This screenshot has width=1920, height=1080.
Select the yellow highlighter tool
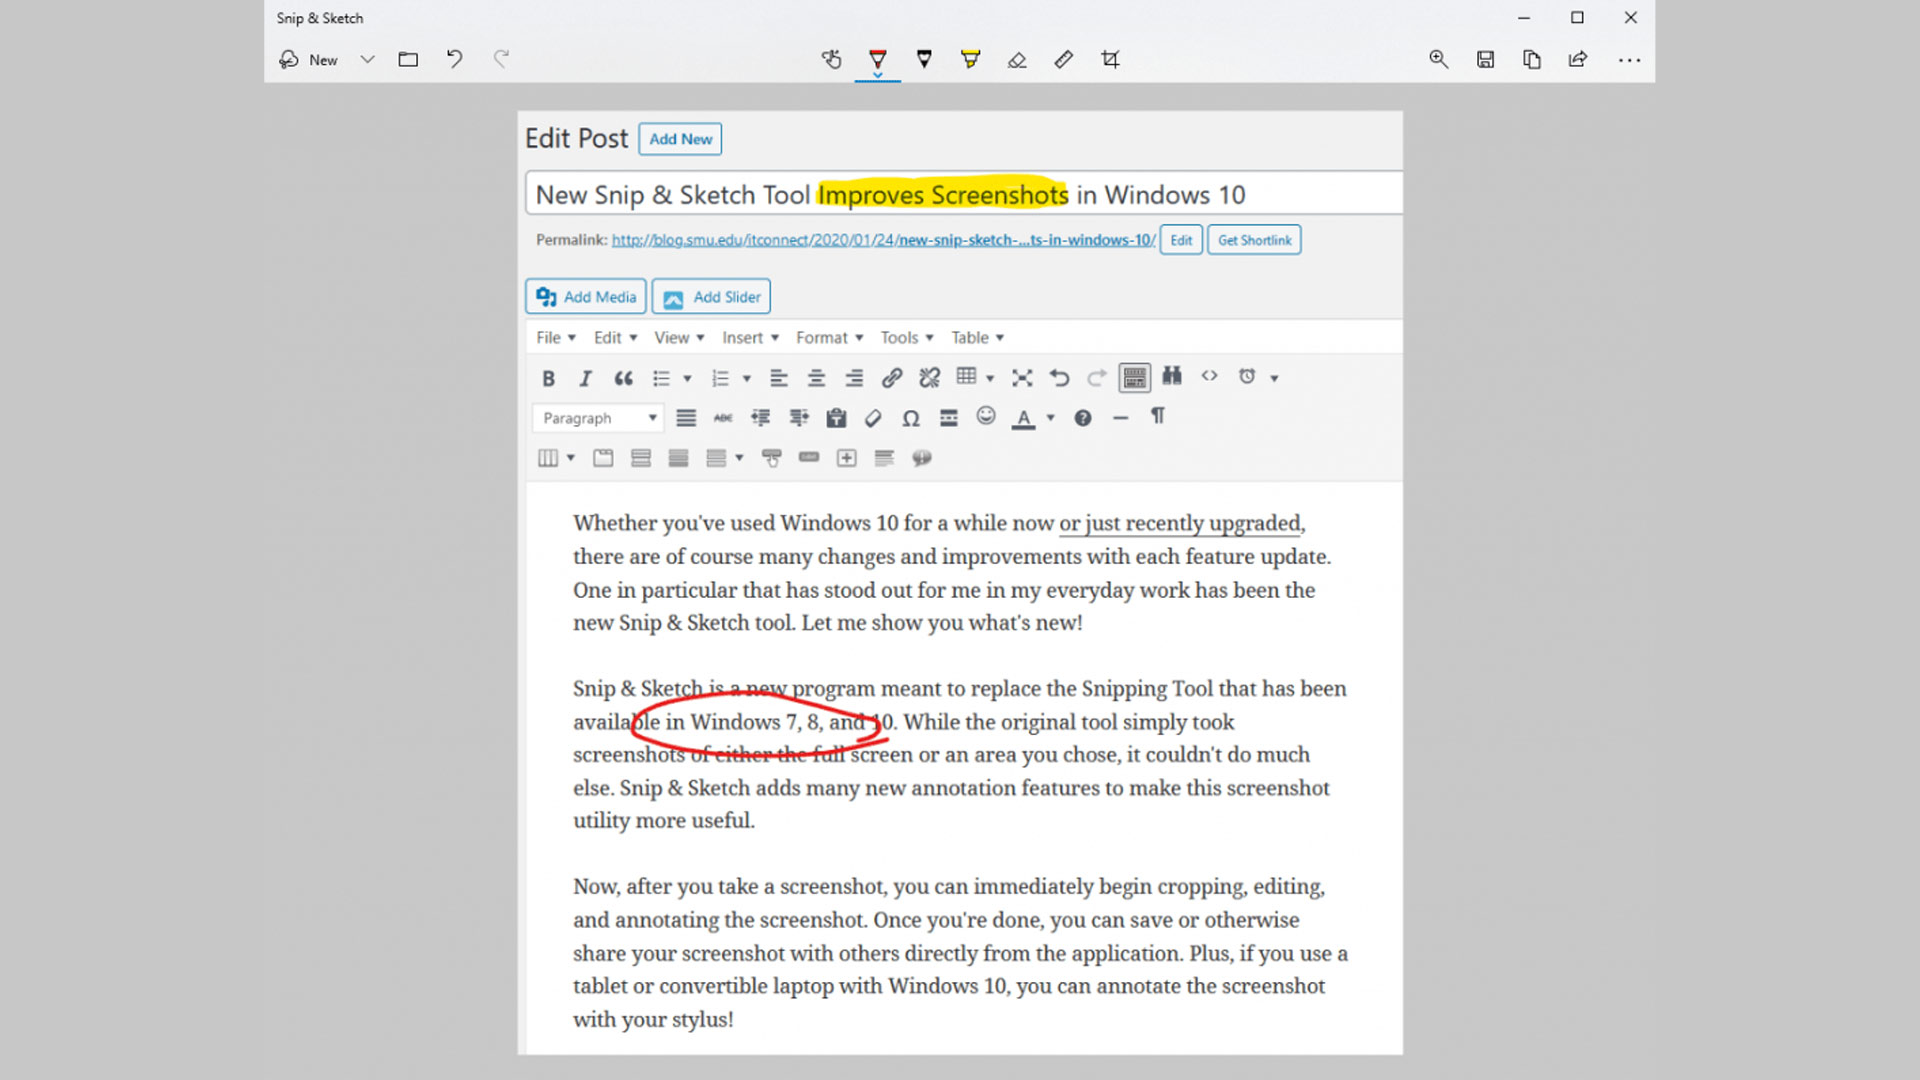[x=970, y=59]
